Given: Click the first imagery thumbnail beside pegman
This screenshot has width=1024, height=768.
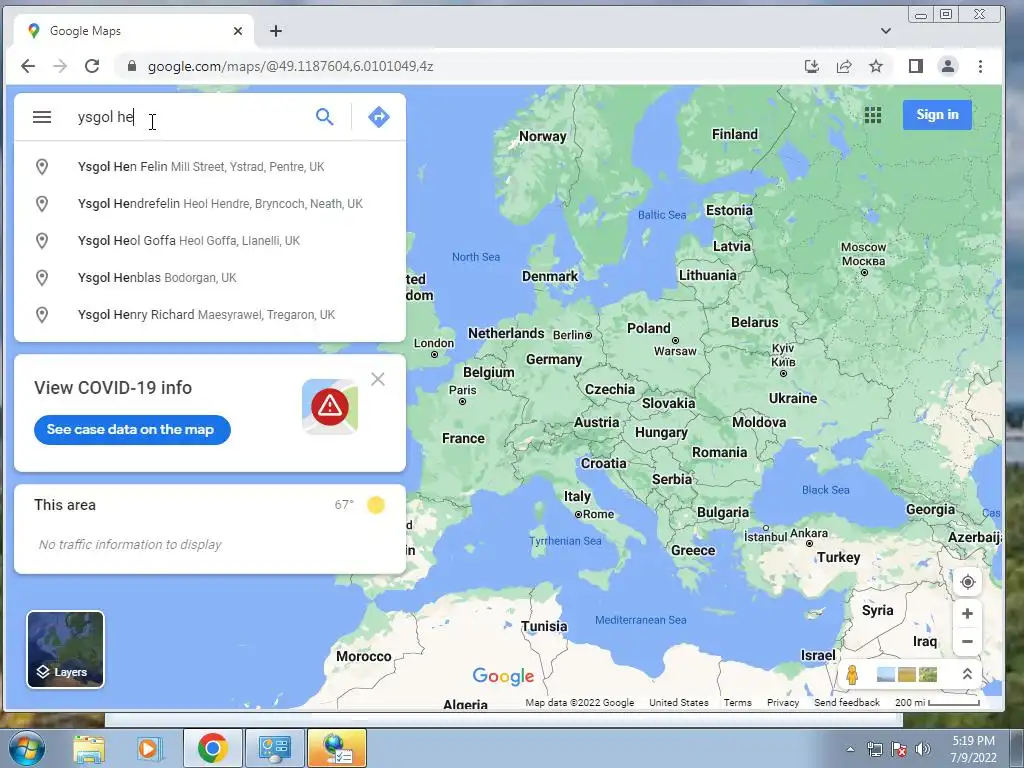Looking at the screenshot, I should click(886, 674).
